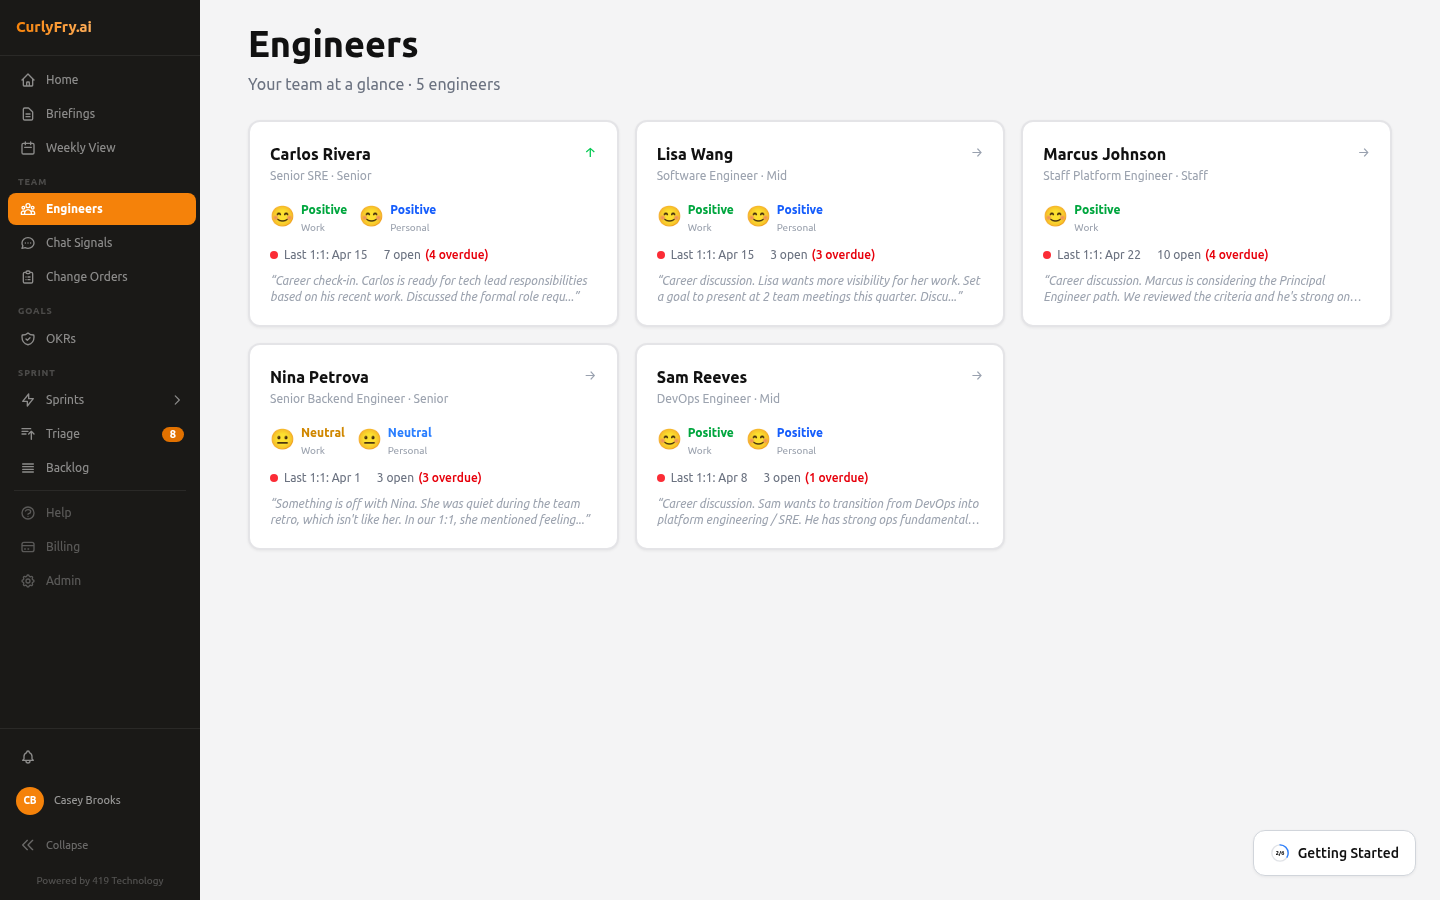
Task: Click the Triage sort icon
Action: [28, 434]
